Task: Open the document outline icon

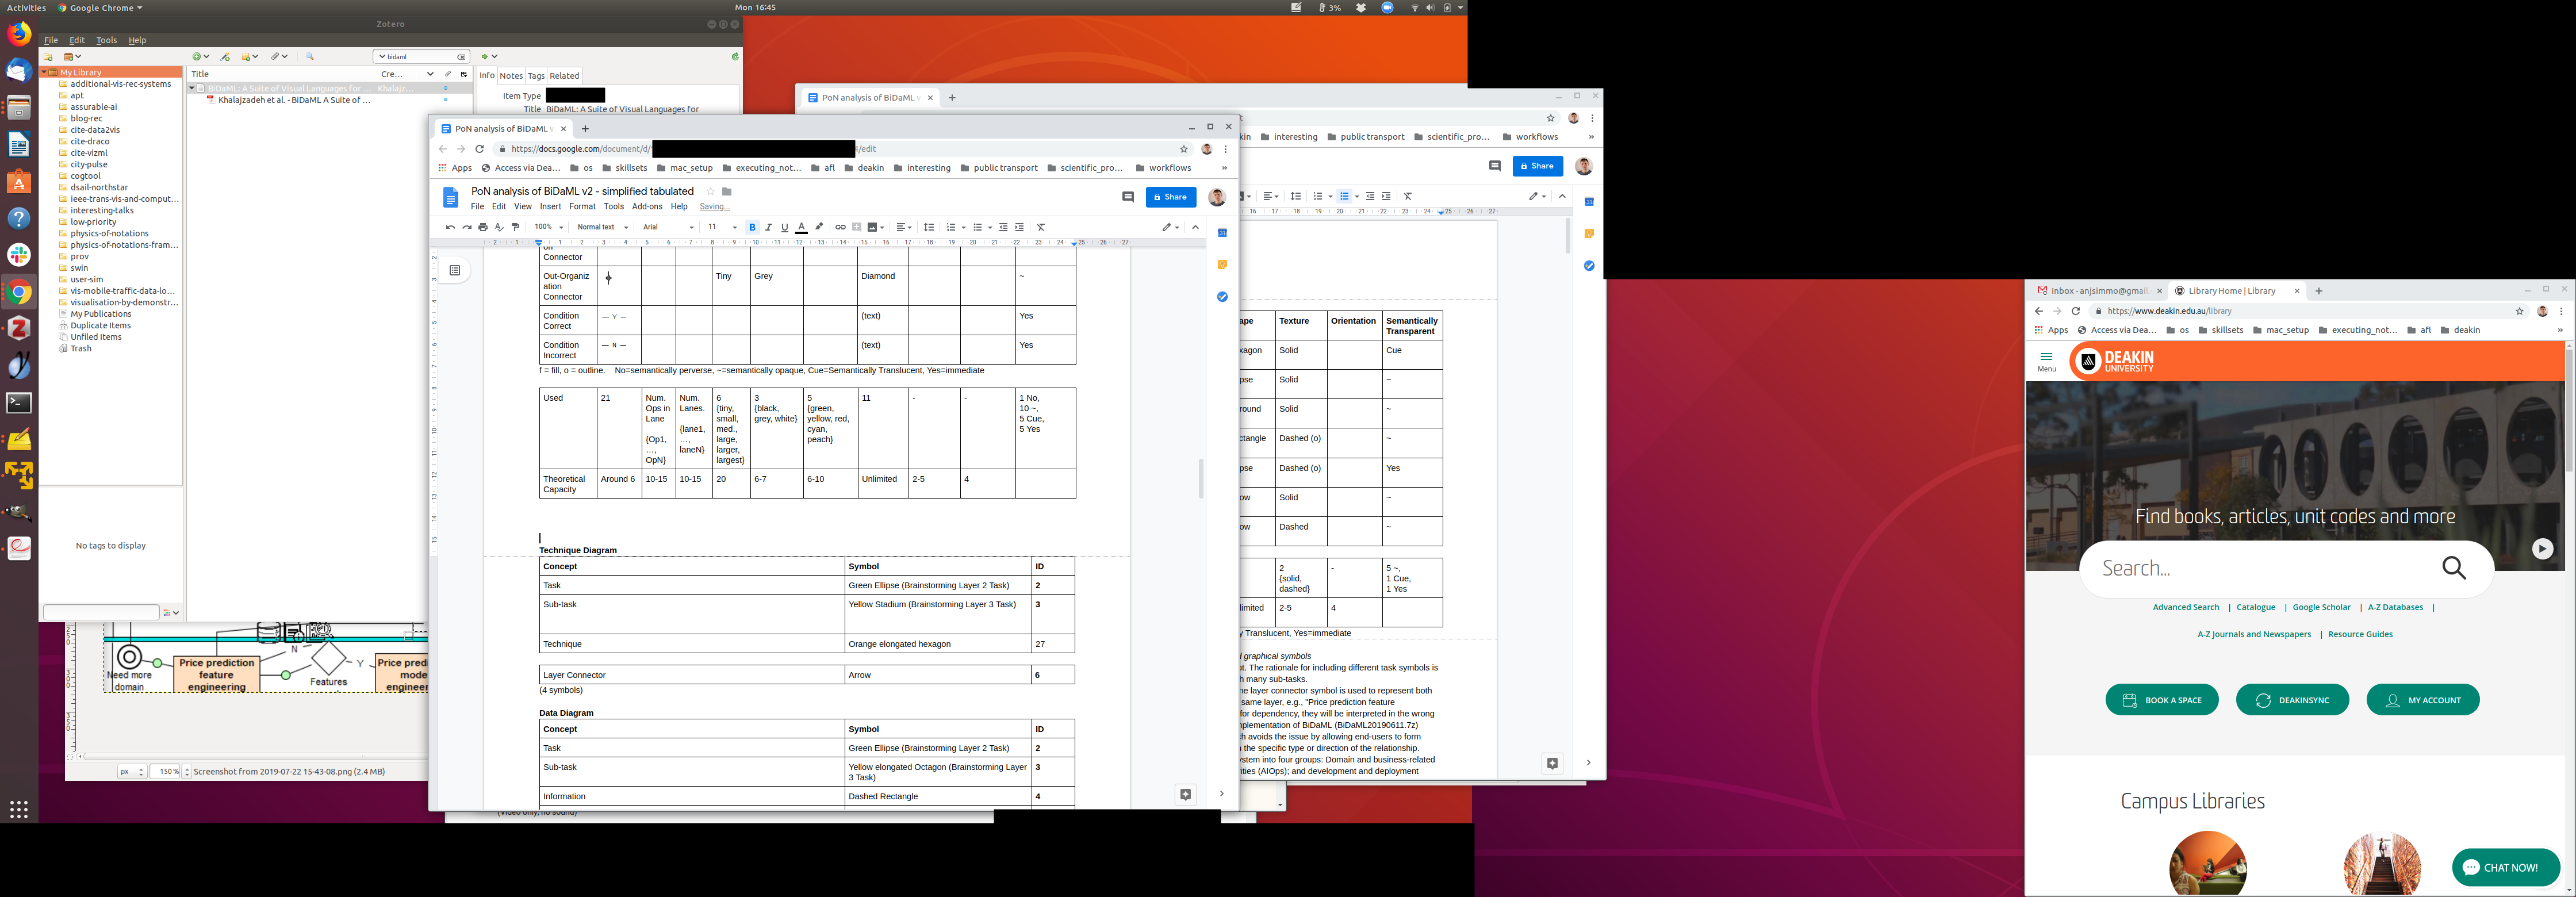Action: pos(455,270)
